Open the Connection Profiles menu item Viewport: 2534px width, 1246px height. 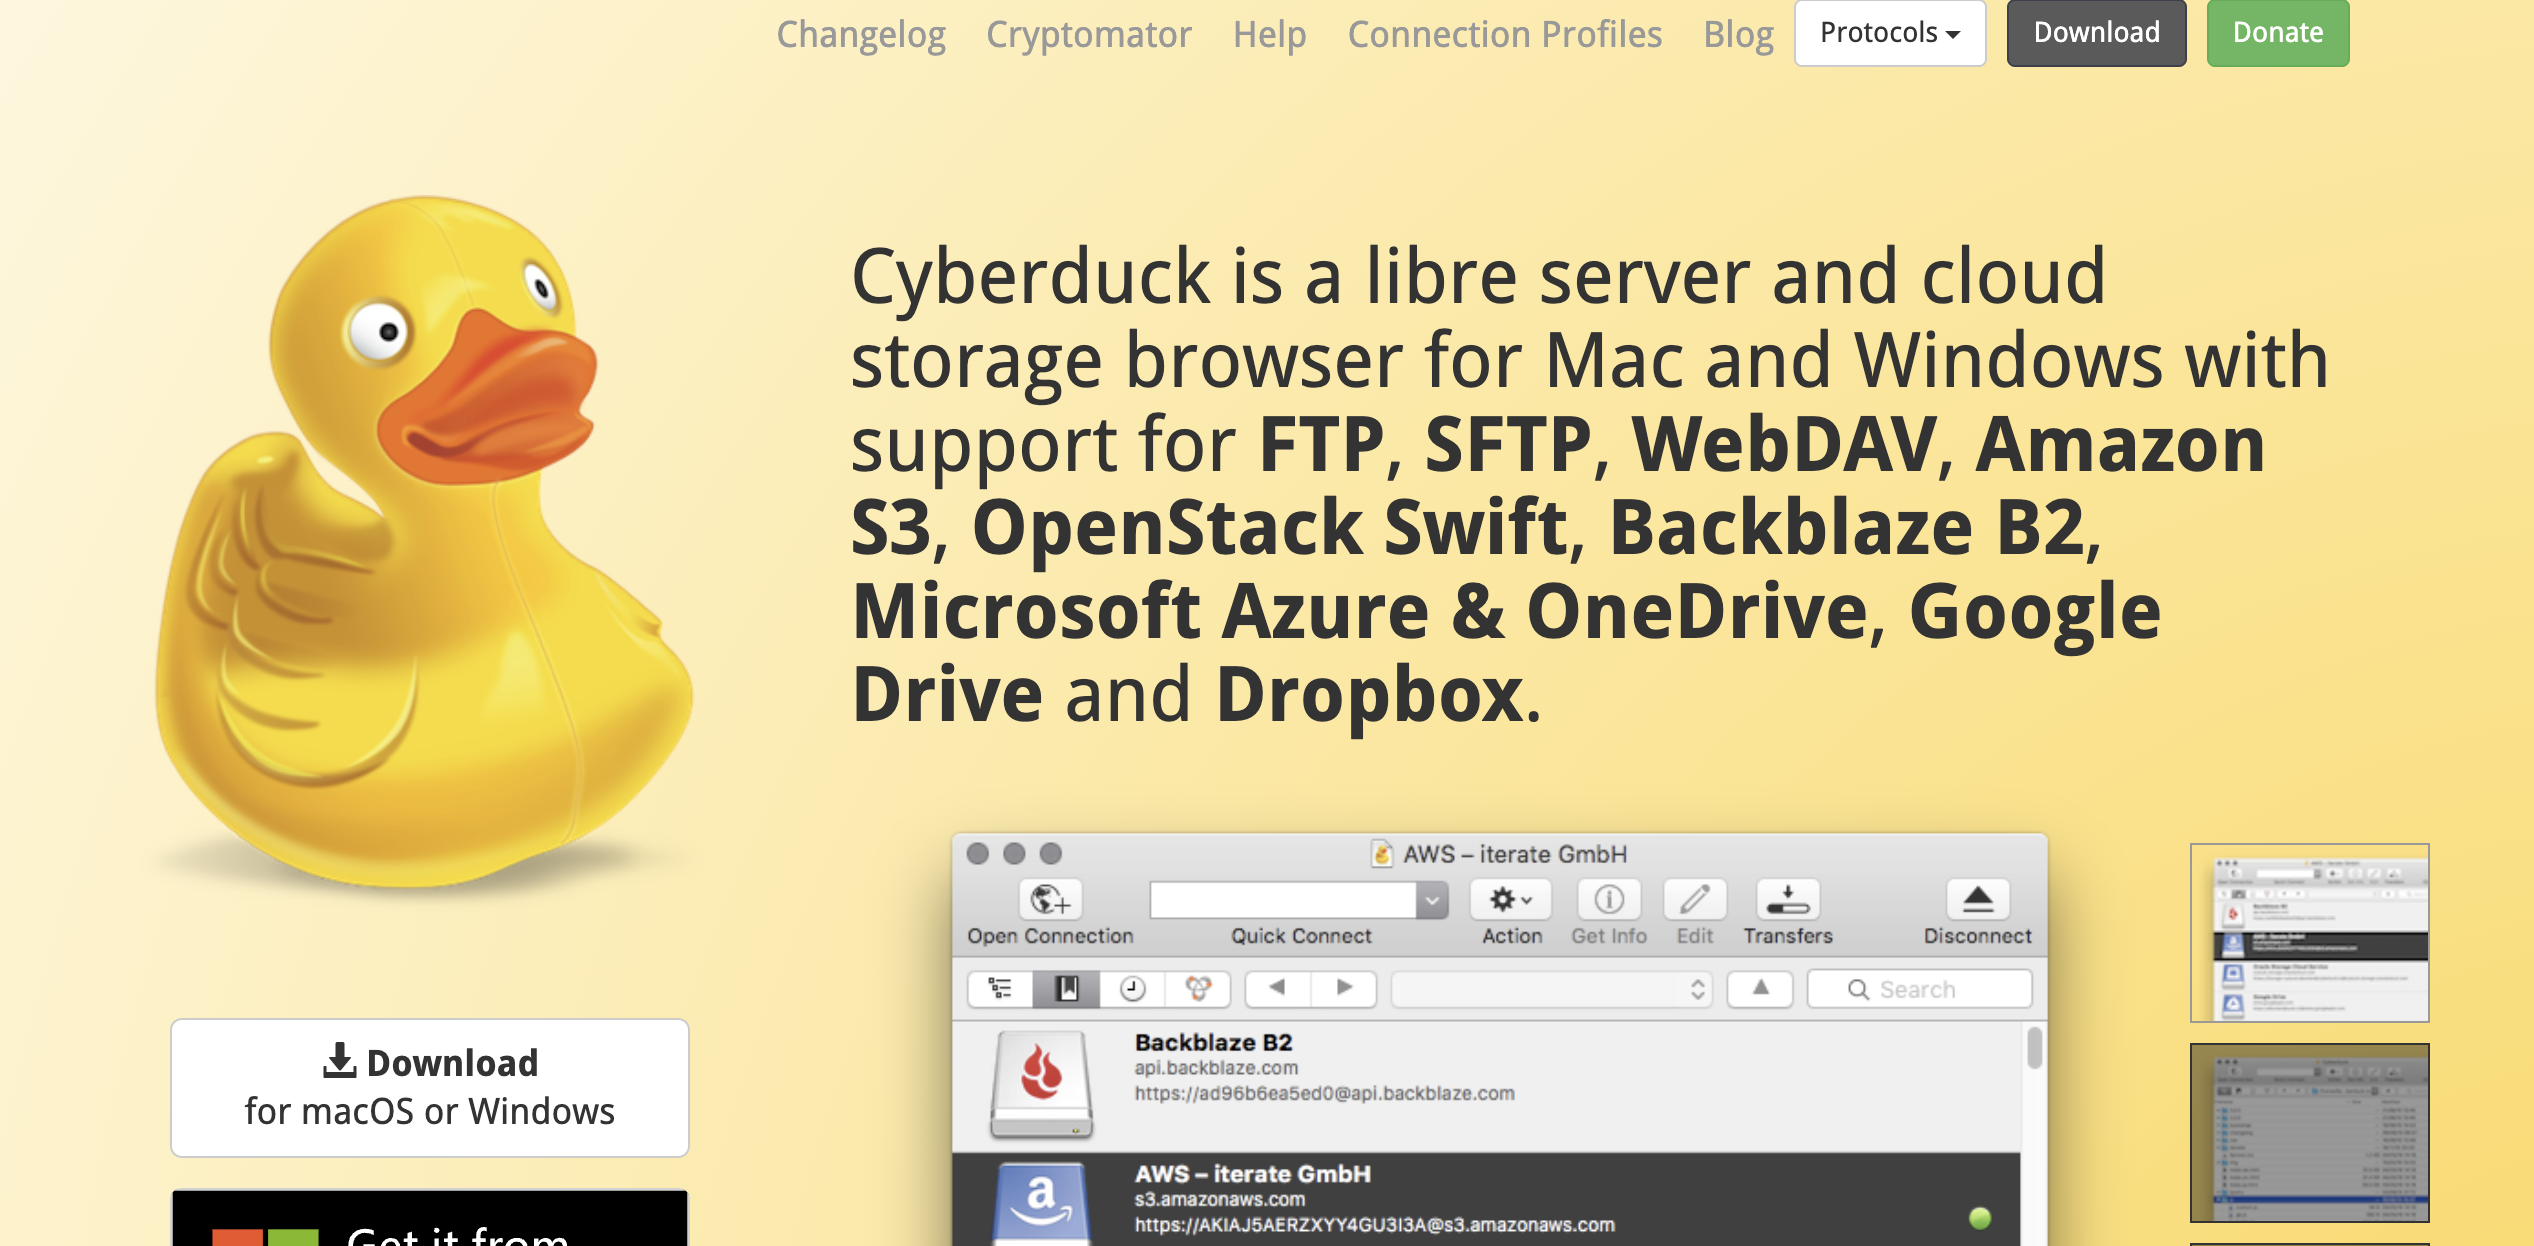pos(1504,34)
